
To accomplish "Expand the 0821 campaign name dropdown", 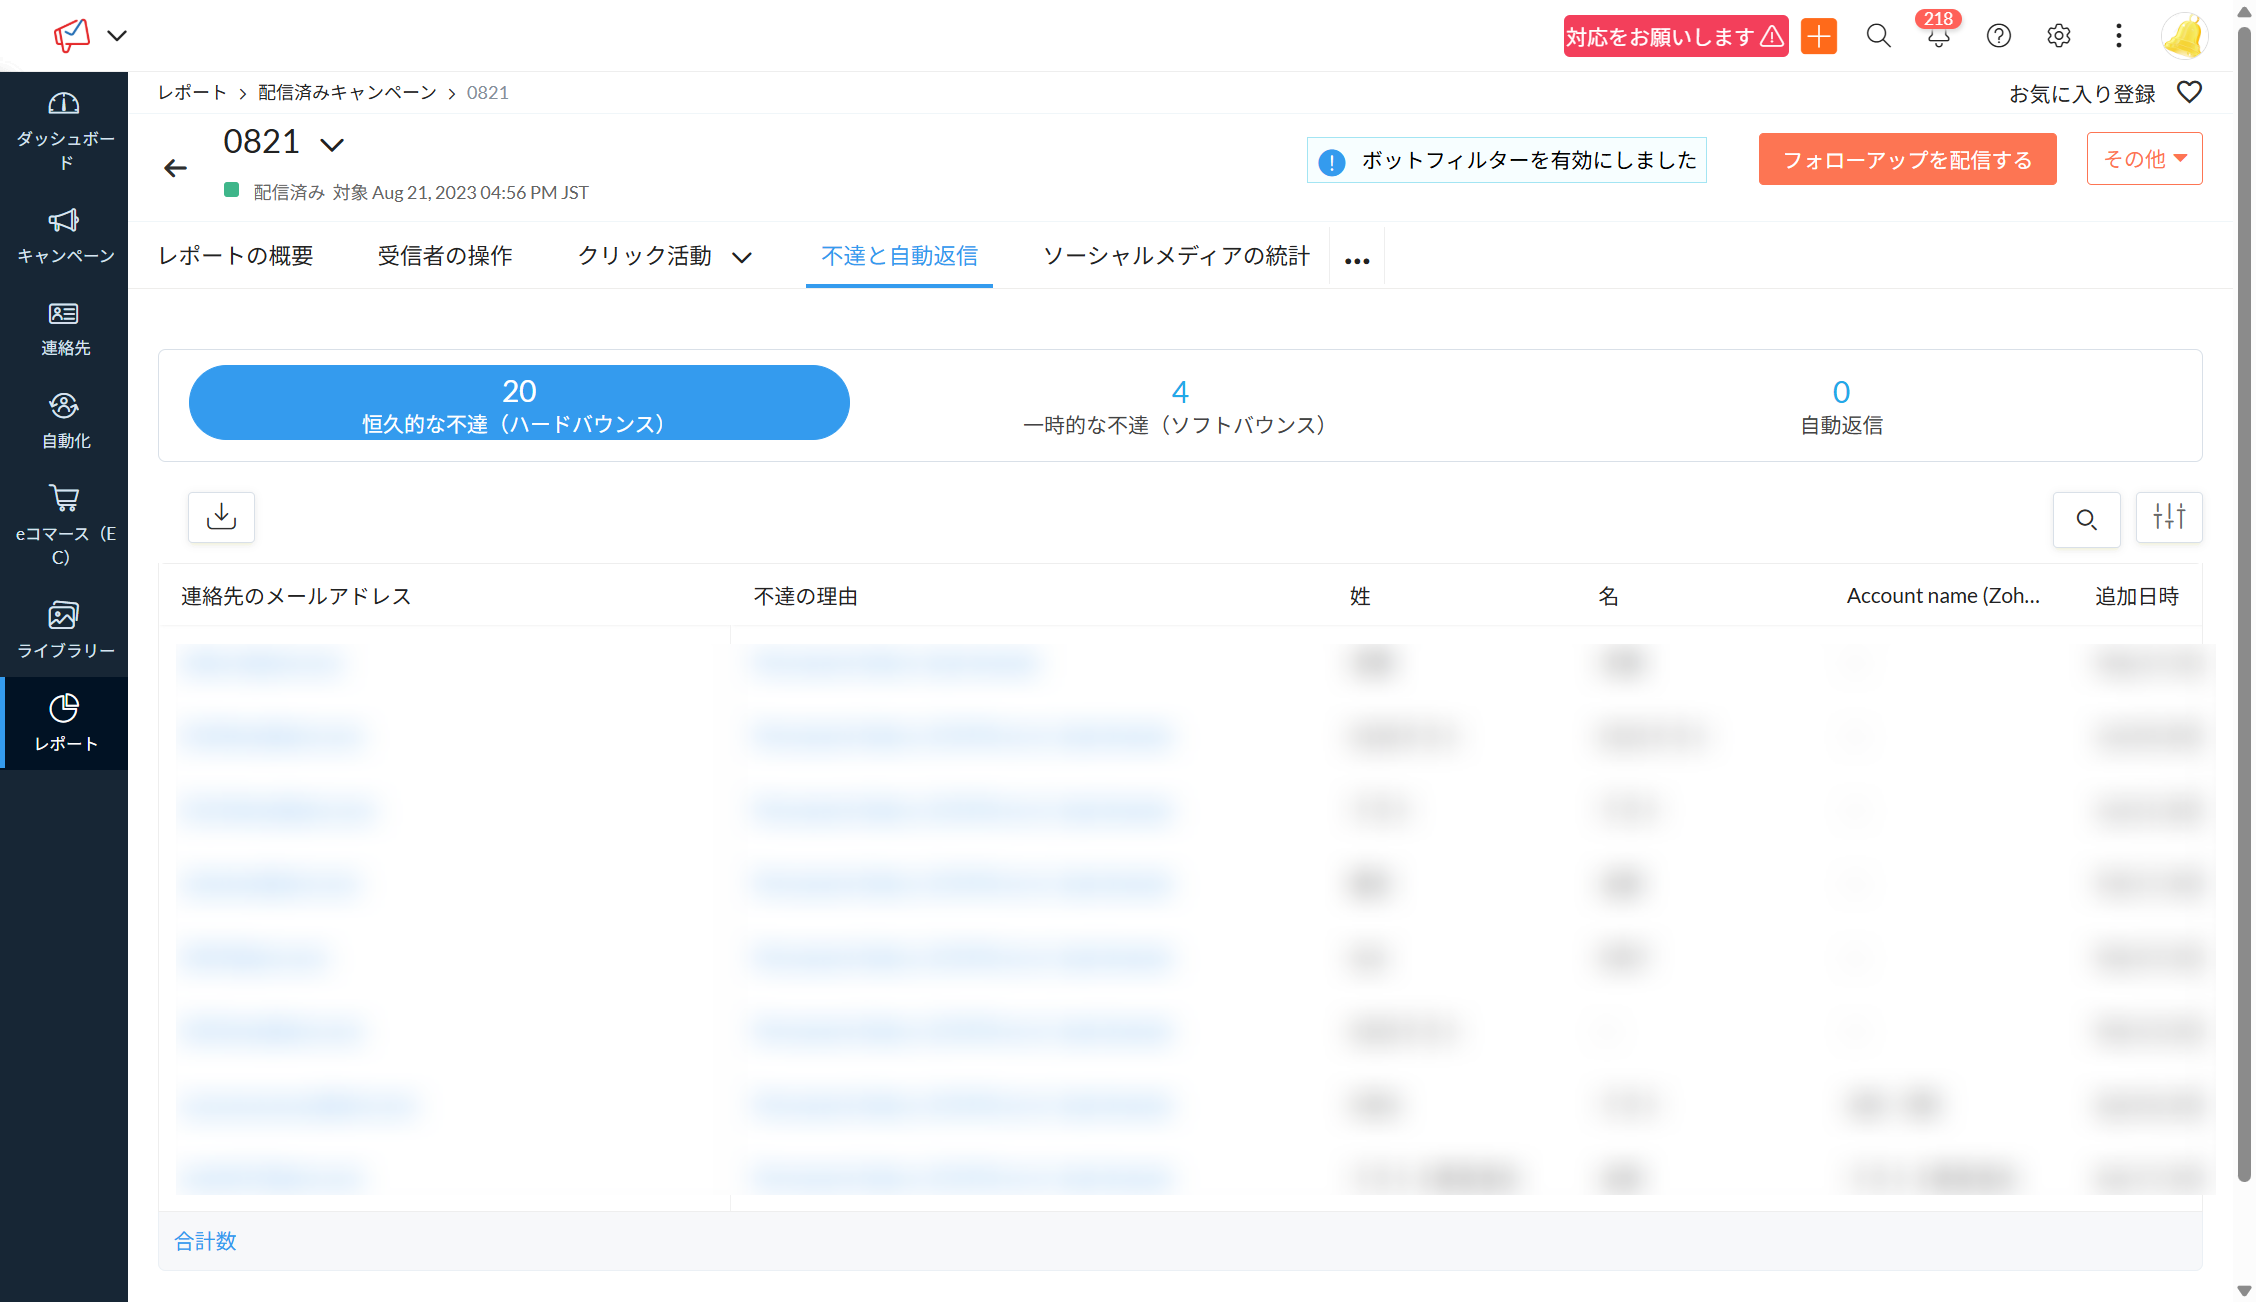I will click(332, 145).
